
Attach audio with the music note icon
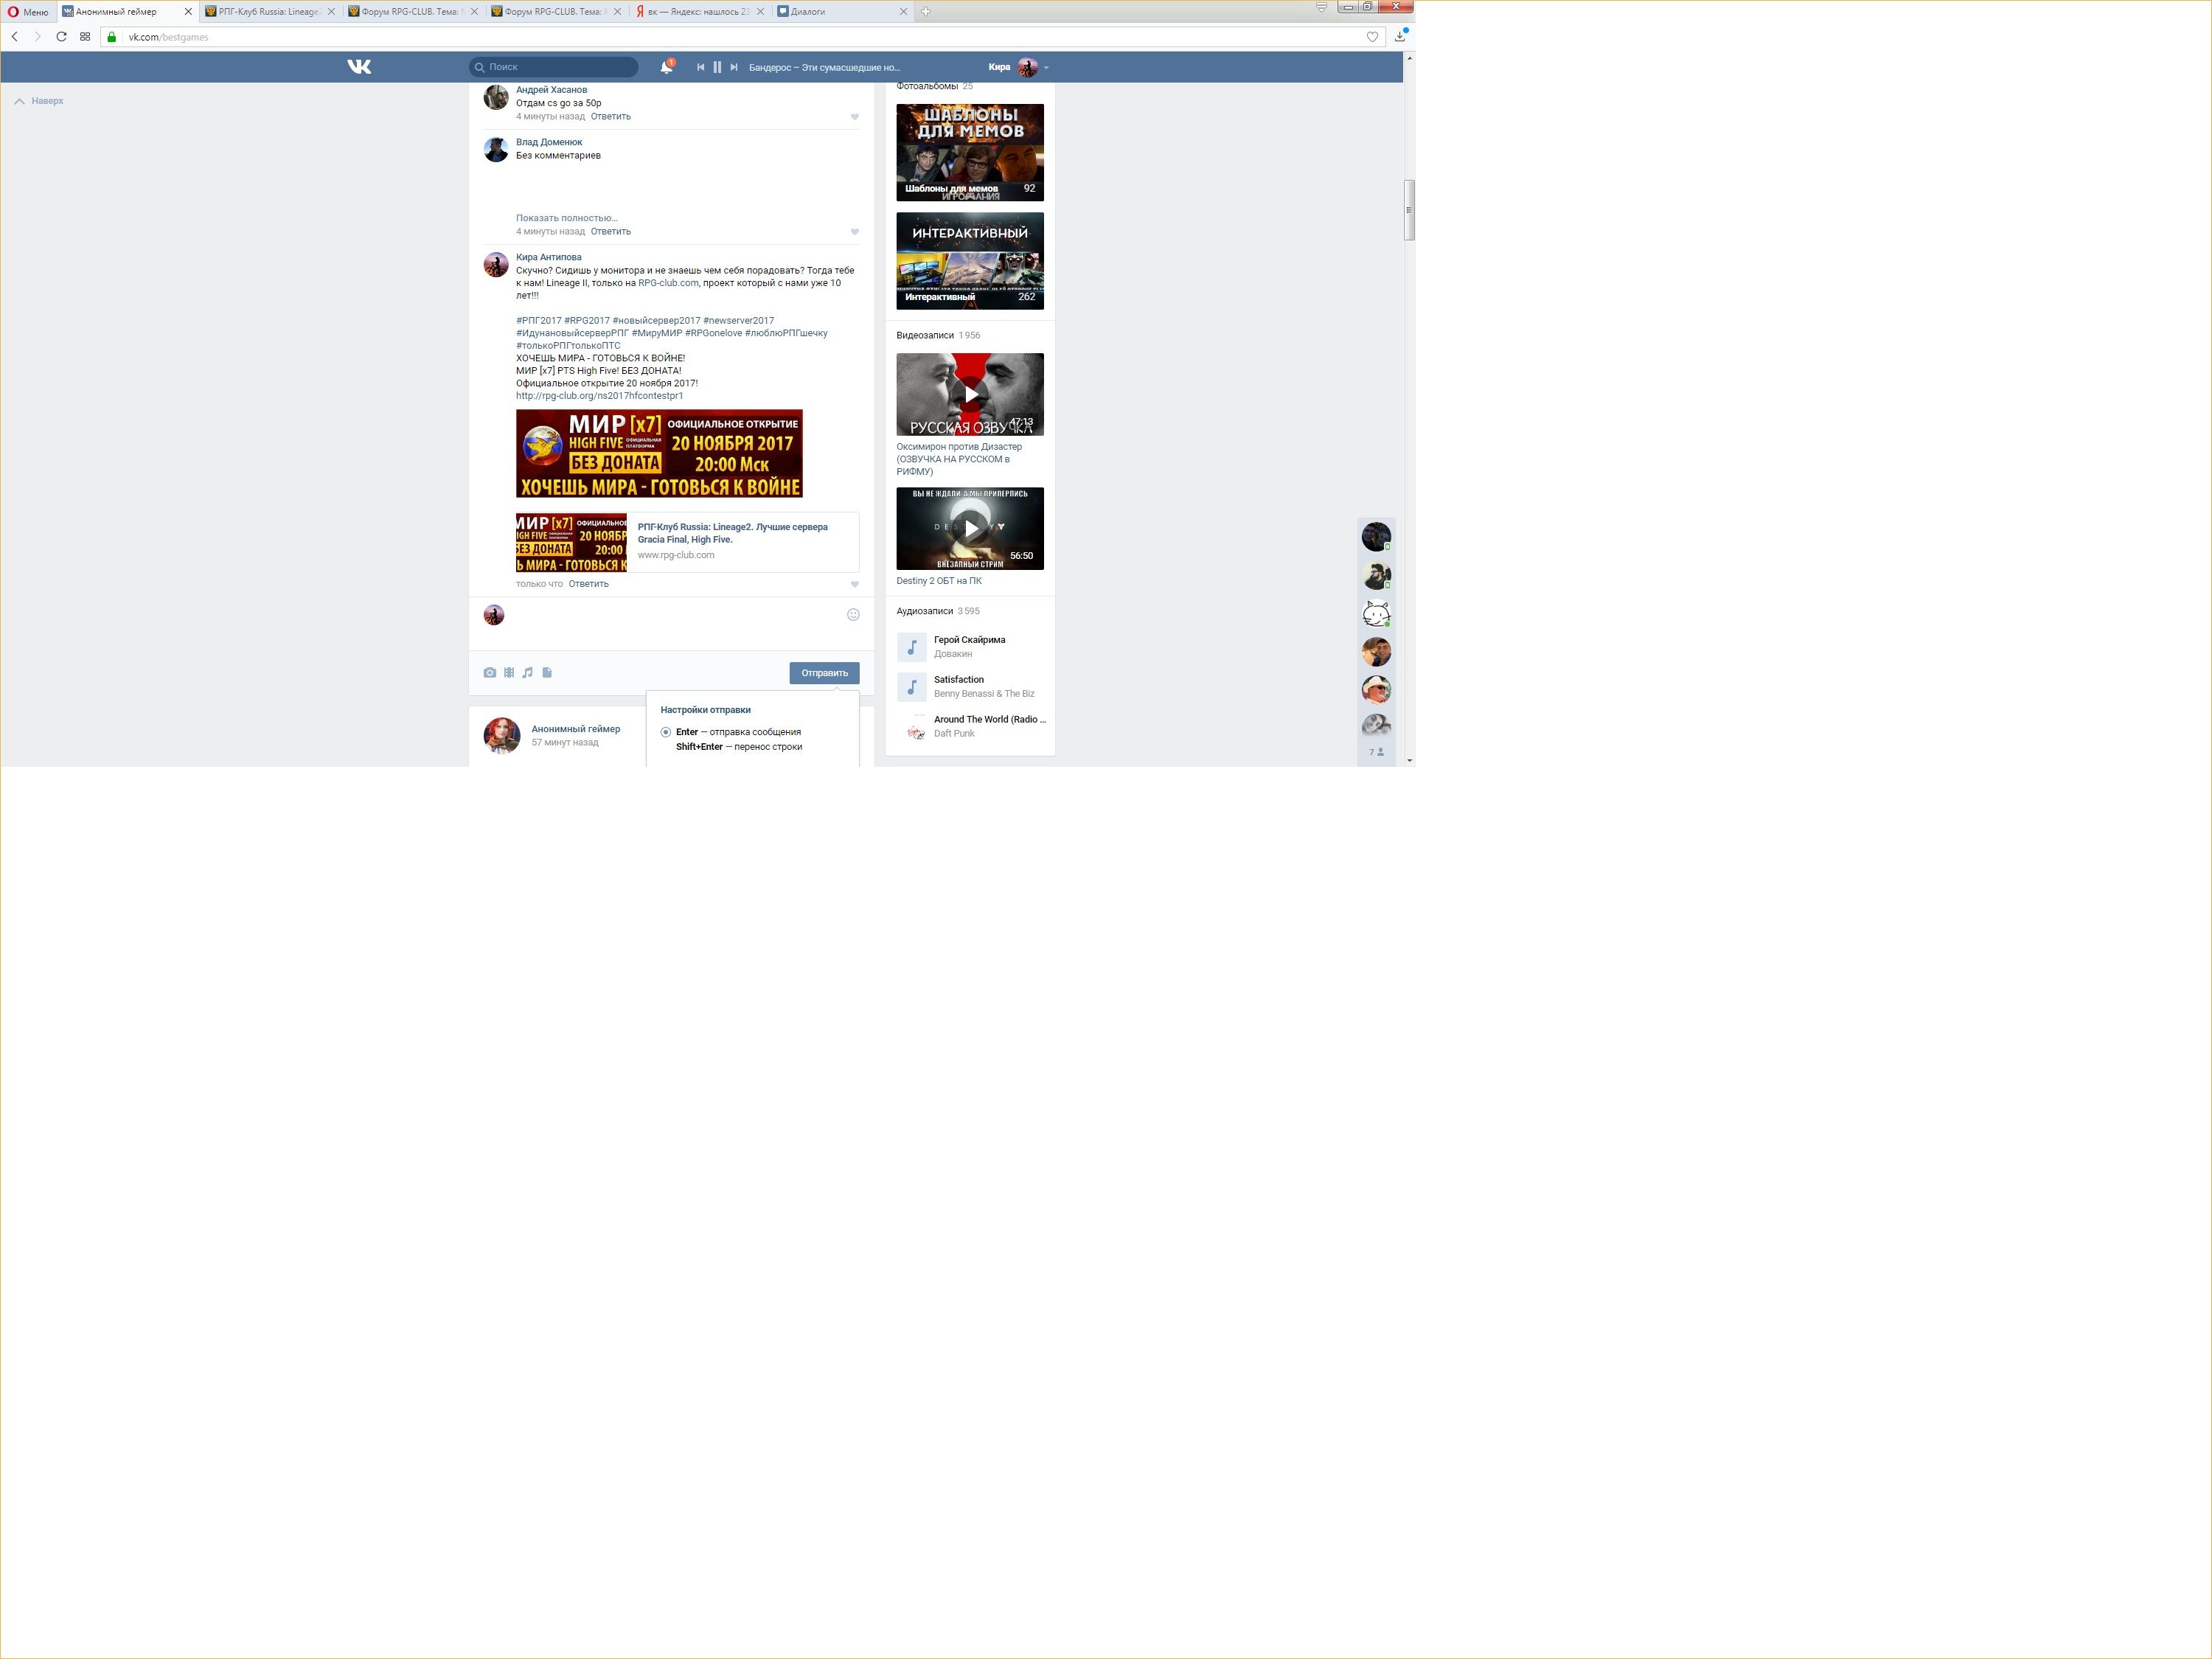point(528,673)
